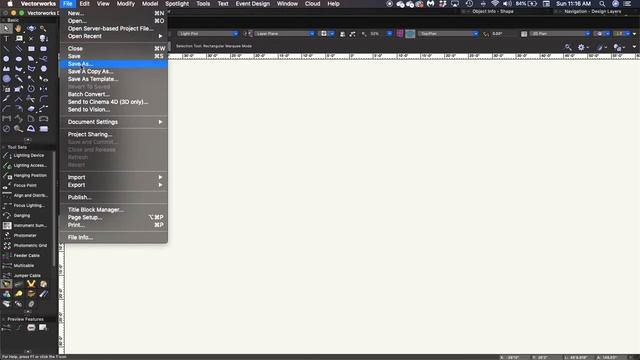
Task: Select the Pan hand tool
Action: tap(18, 29)
